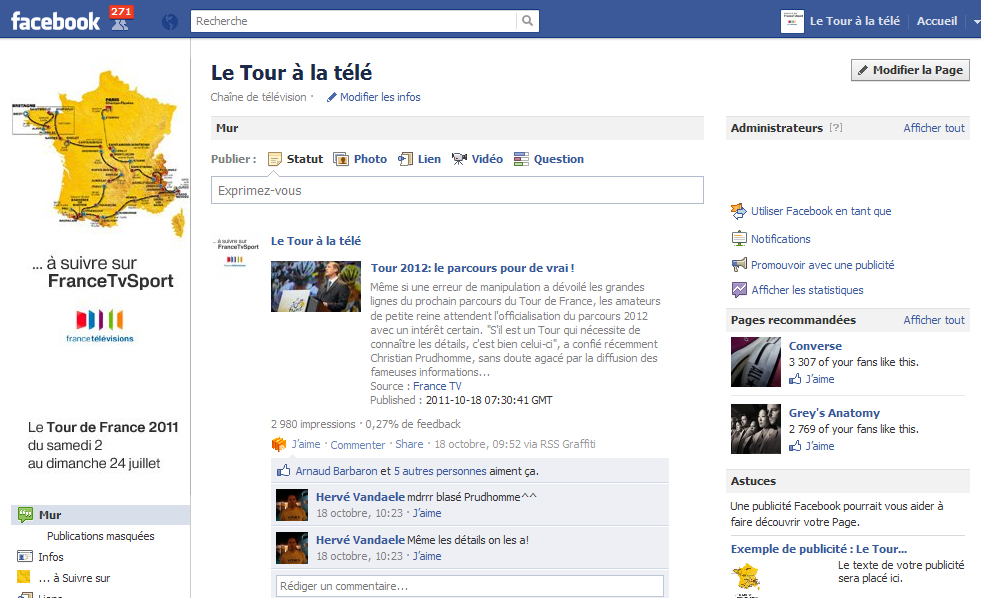Click Arnaud Barbaron's name
The height and width of the screenshot is (598, 981).
pyautogui.click(x=336, y=471)
